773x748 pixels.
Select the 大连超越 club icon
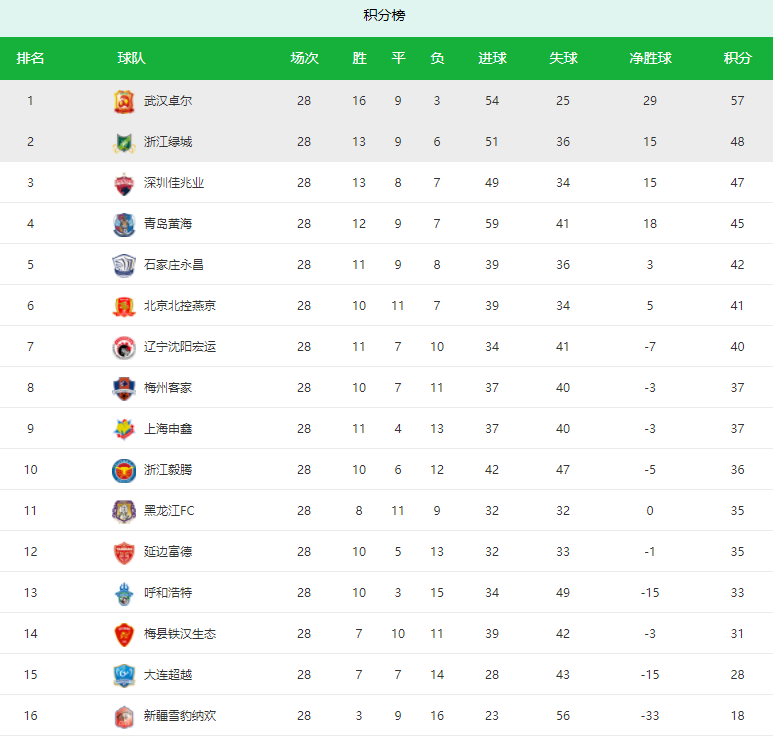[x=124, y=675]
